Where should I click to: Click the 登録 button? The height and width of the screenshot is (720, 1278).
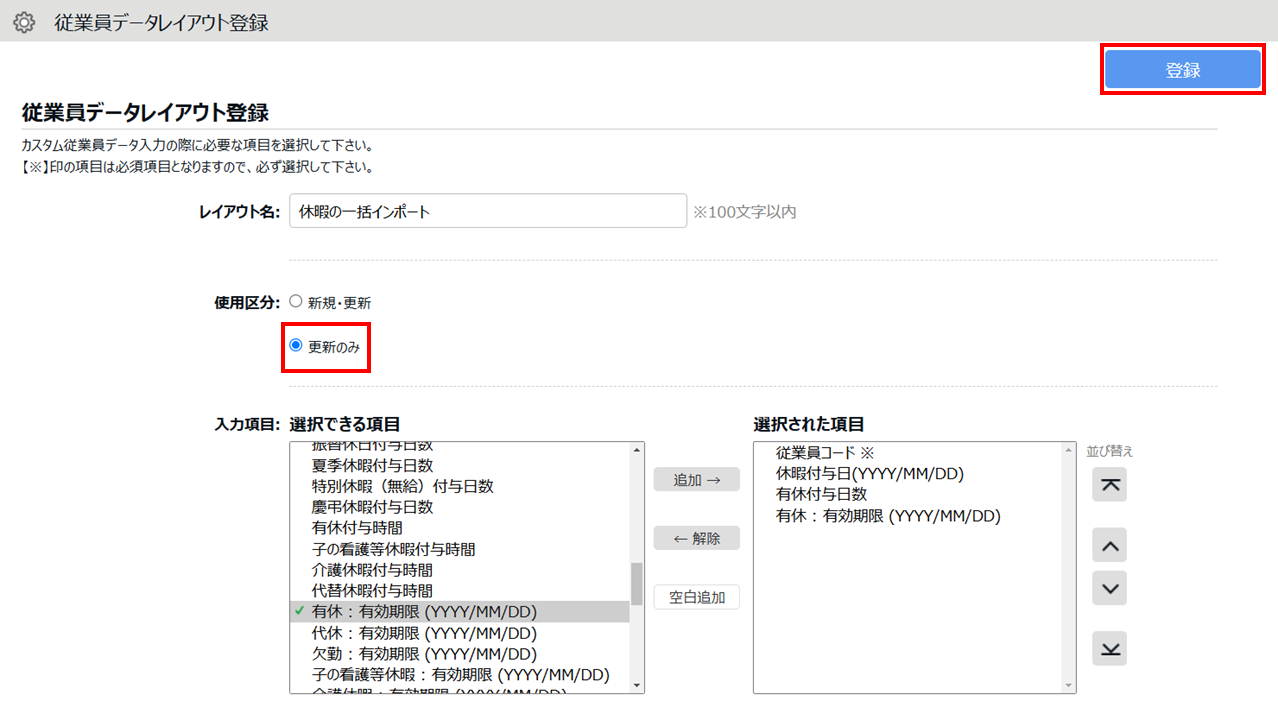pos(1182,70)
